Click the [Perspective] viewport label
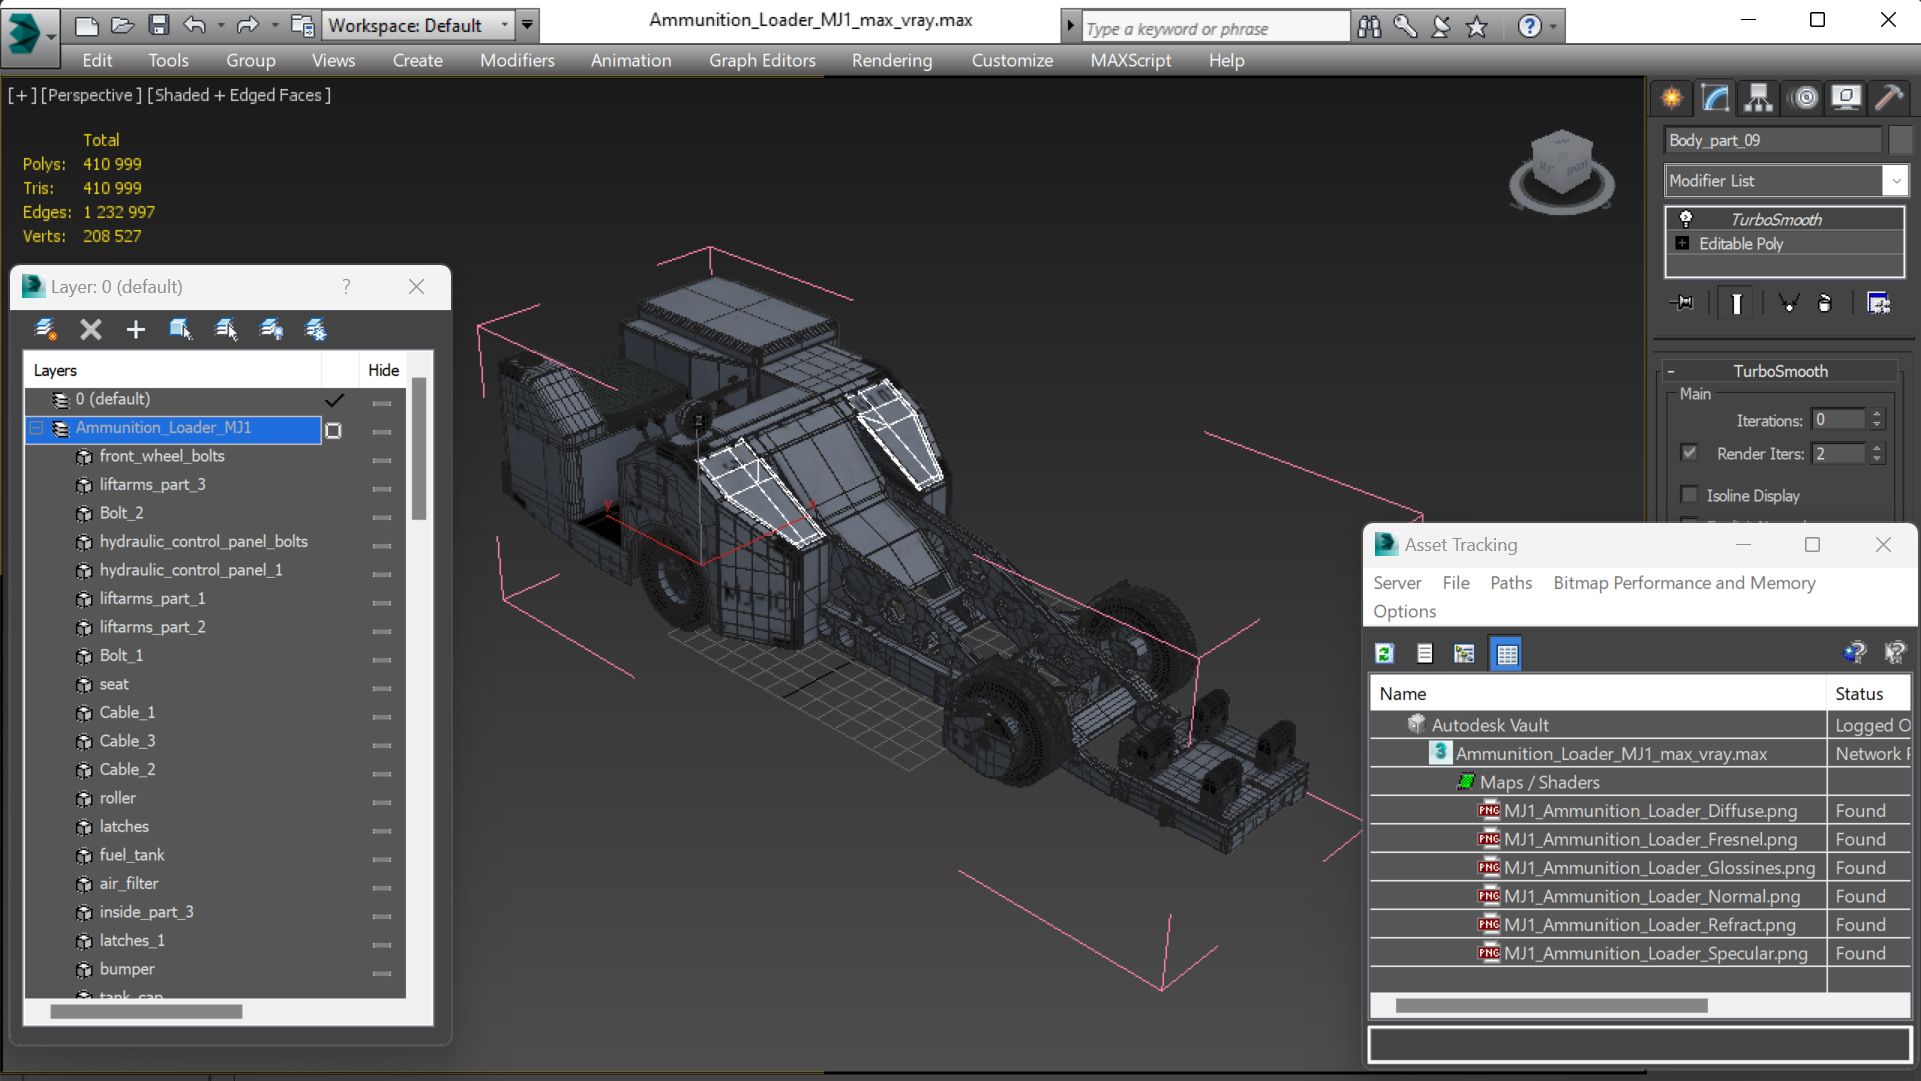Image resolution: width=1921 pixels, height=1081 pixels. click(x=91, y=95)
